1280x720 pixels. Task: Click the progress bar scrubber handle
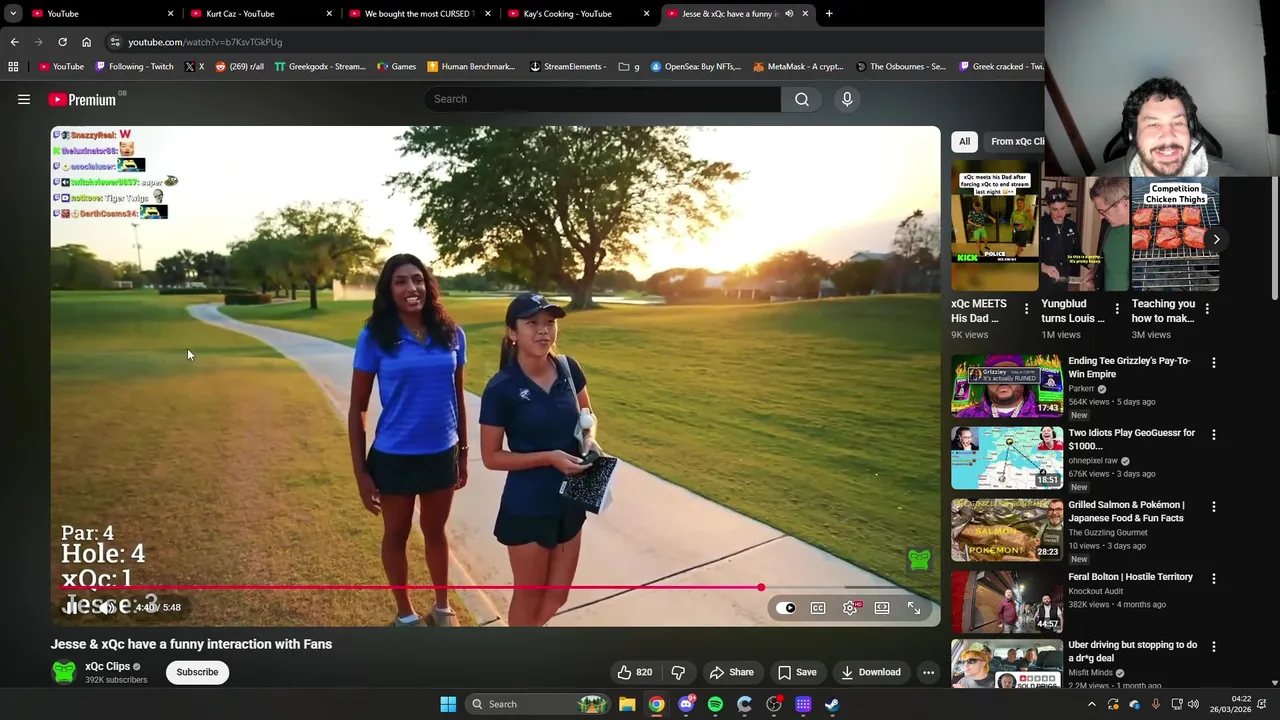click(761, 588)
